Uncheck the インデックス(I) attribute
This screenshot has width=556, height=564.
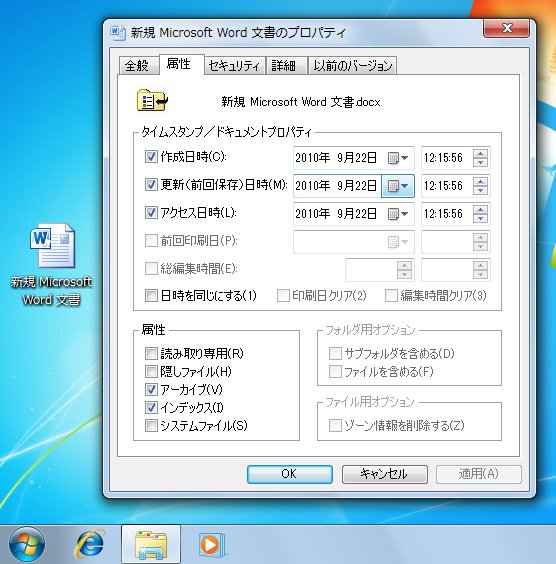click(151, 408)
